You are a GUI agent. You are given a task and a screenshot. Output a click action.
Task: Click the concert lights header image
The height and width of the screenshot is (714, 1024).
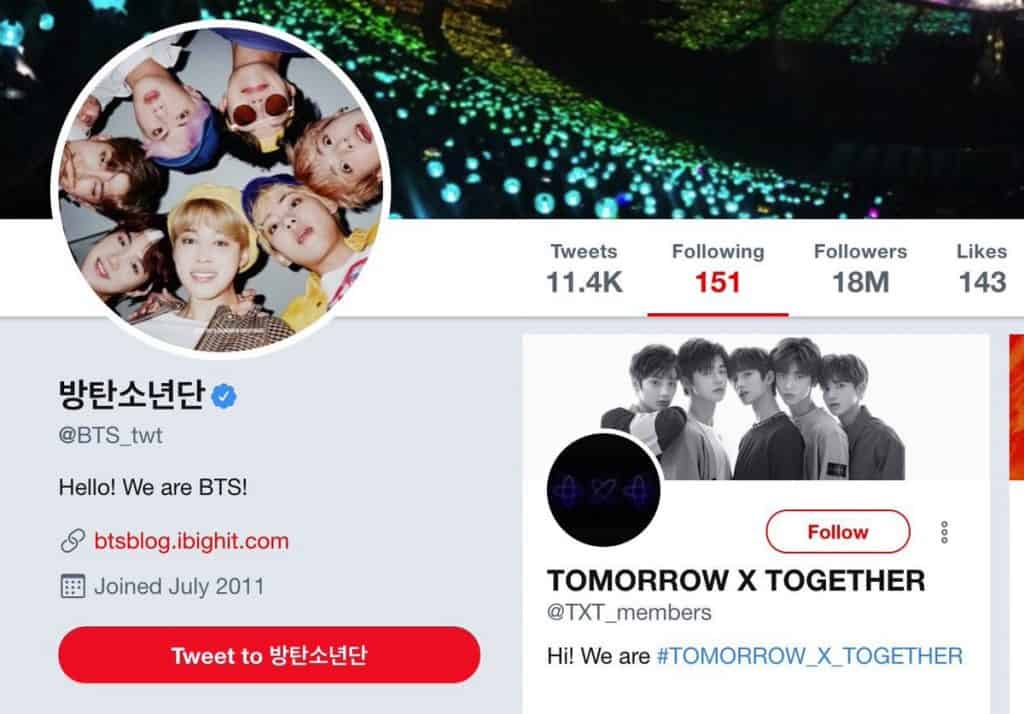coord(705,108)
